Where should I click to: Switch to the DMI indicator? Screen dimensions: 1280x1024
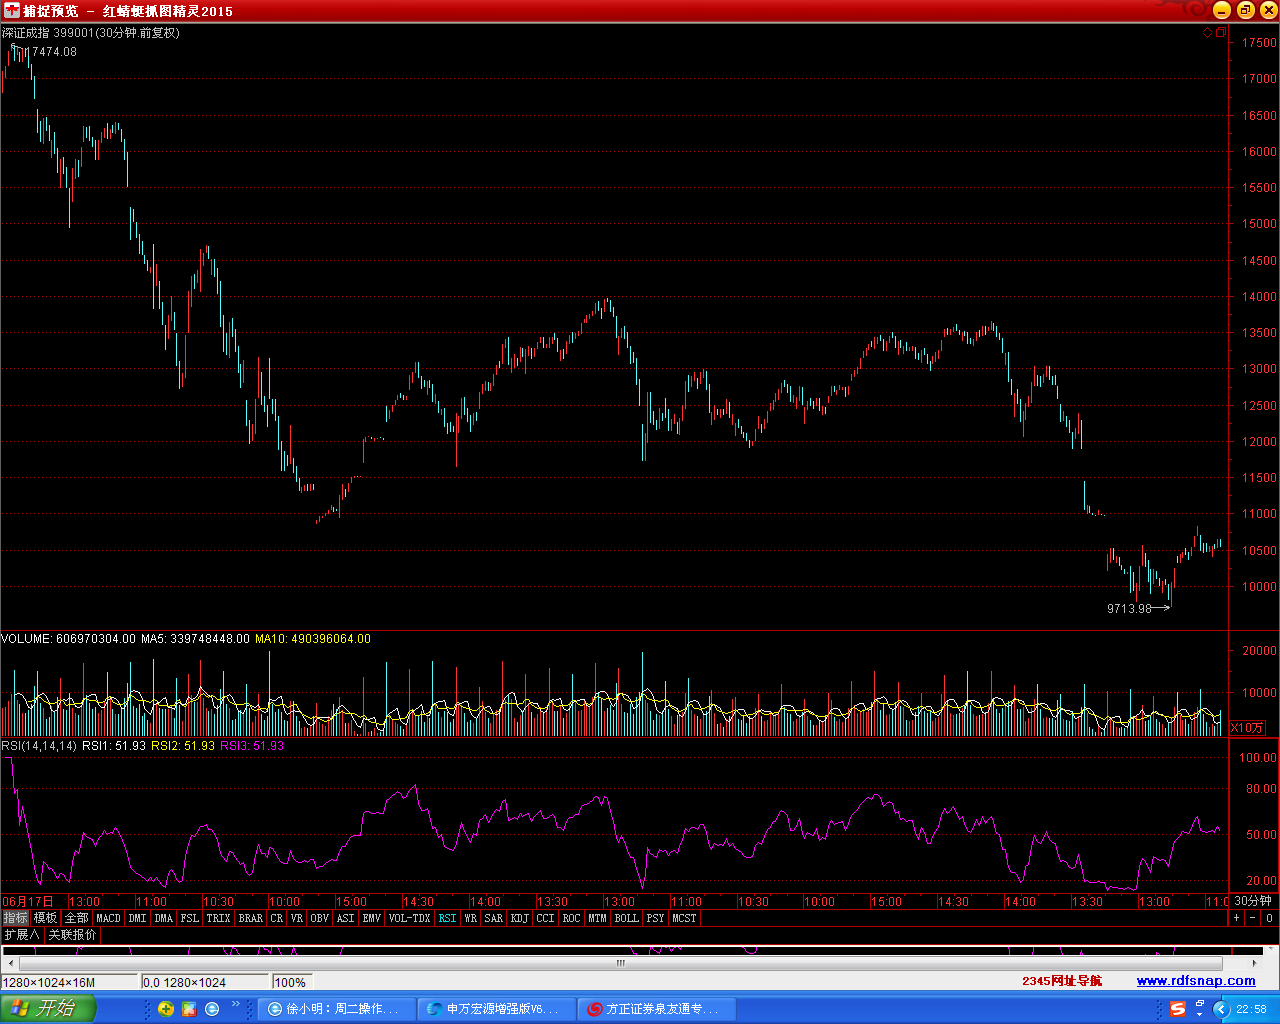pos(137,918)
